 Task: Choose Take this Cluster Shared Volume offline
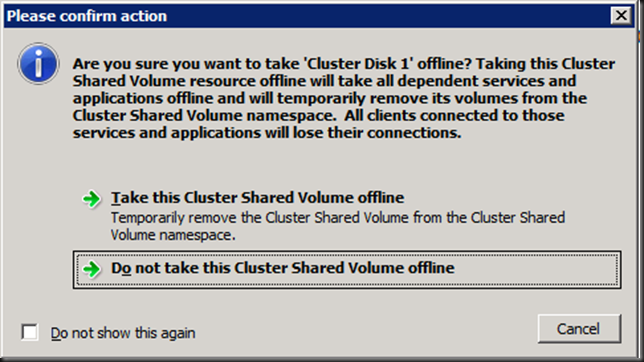(258, 198)
